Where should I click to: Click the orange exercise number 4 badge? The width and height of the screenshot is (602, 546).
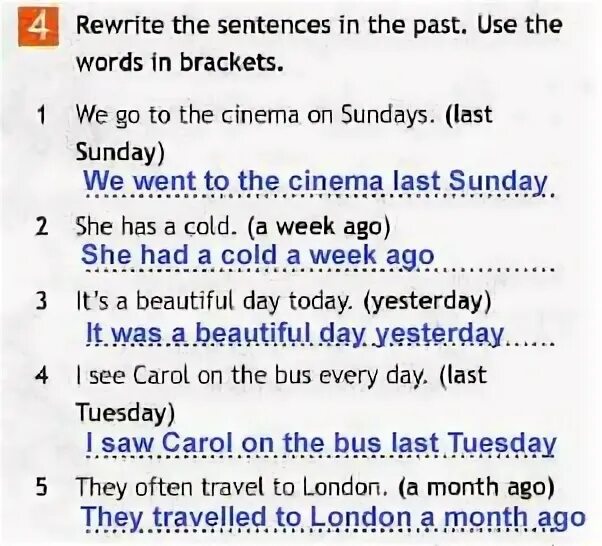pos(38,26)
